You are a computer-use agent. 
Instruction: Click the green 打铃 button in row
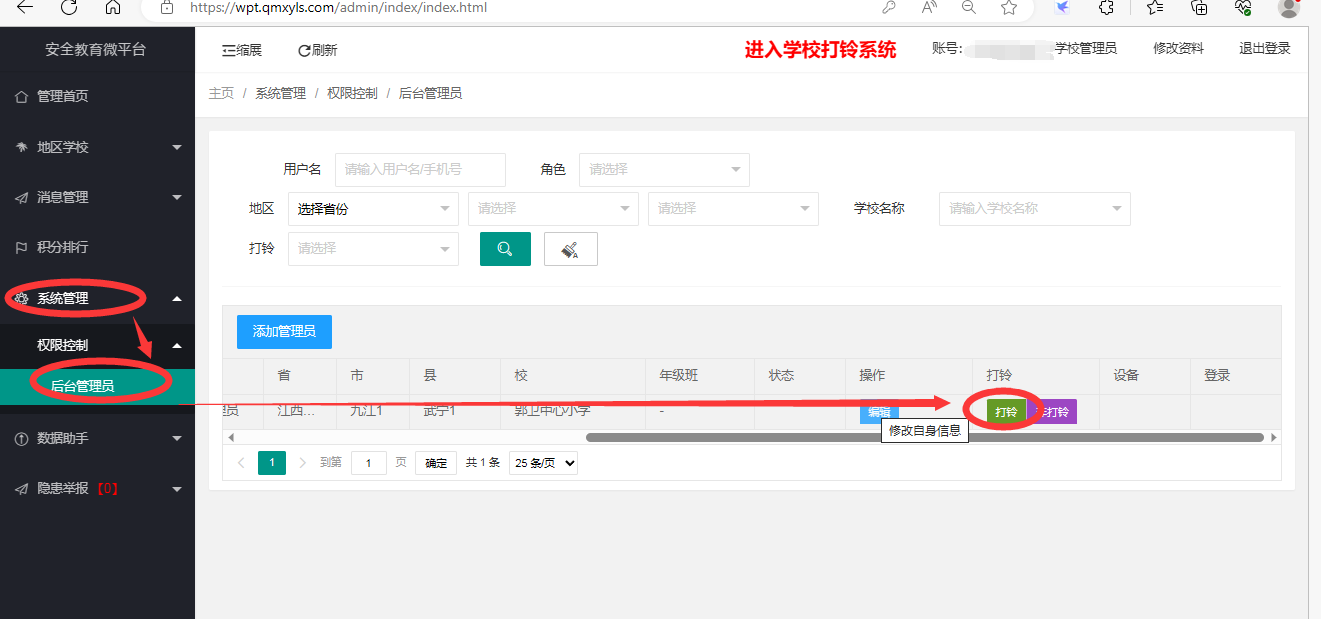pyautogui.click(x=1005, y=412)
